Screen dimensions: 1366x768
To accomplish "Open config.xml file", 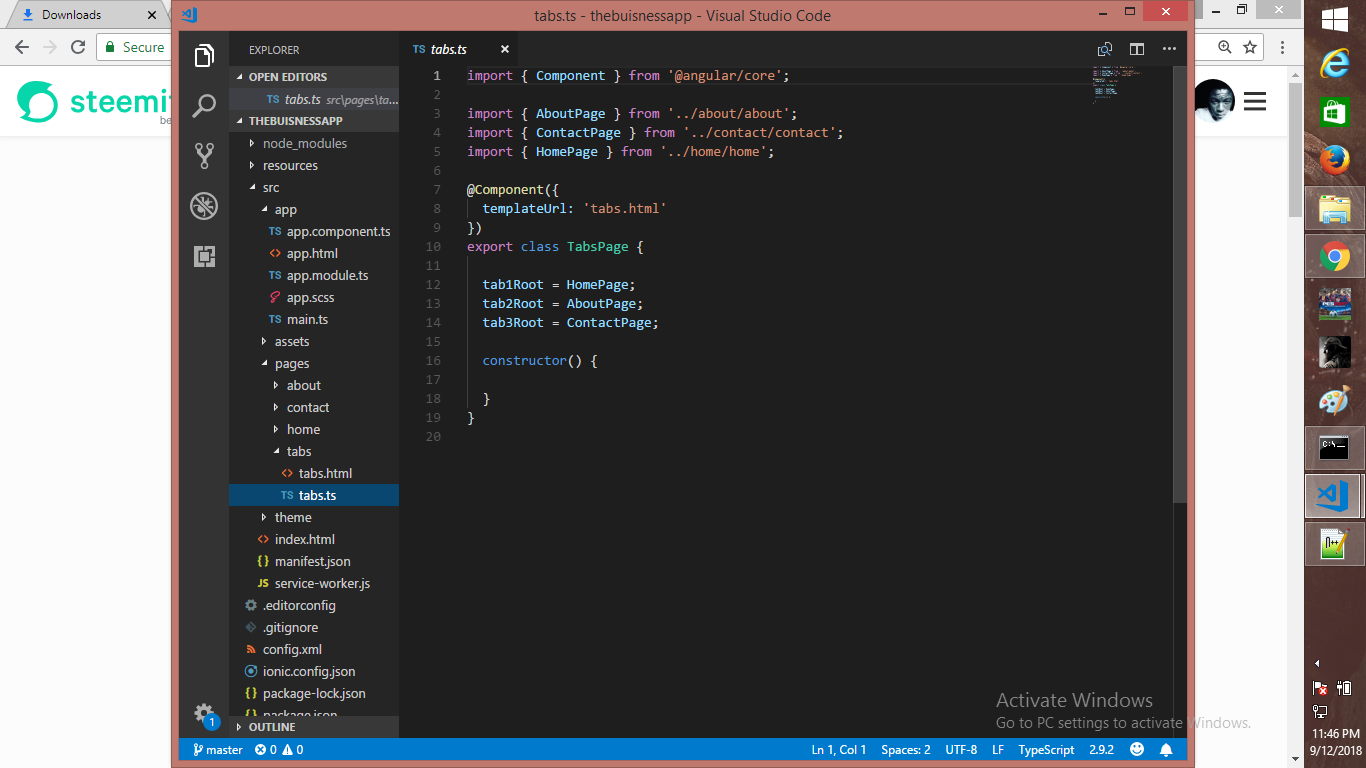I will coord(314,649).
